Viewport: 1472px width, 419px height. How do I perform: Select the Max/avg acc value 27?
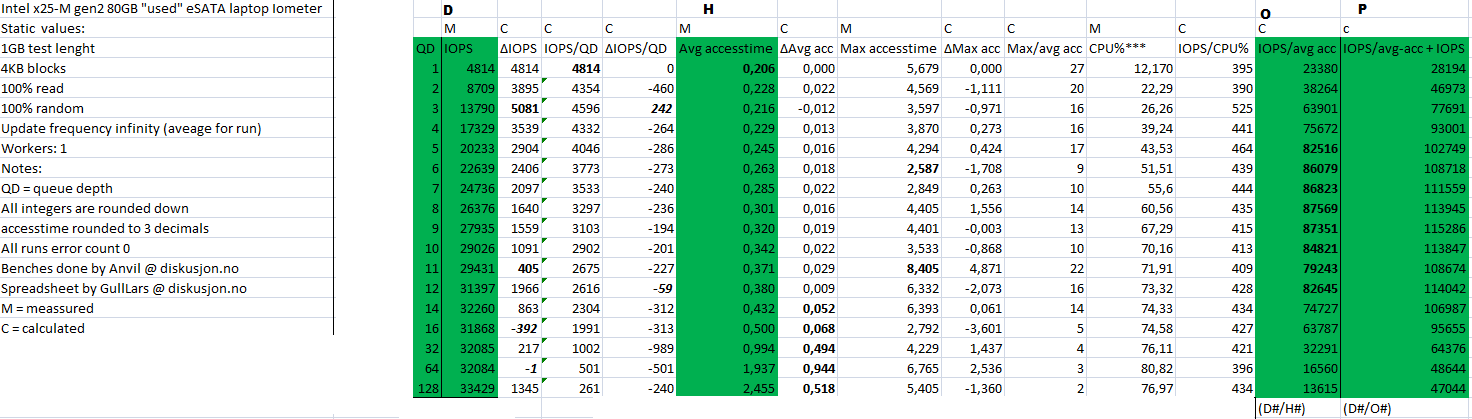pos(1076,68)
